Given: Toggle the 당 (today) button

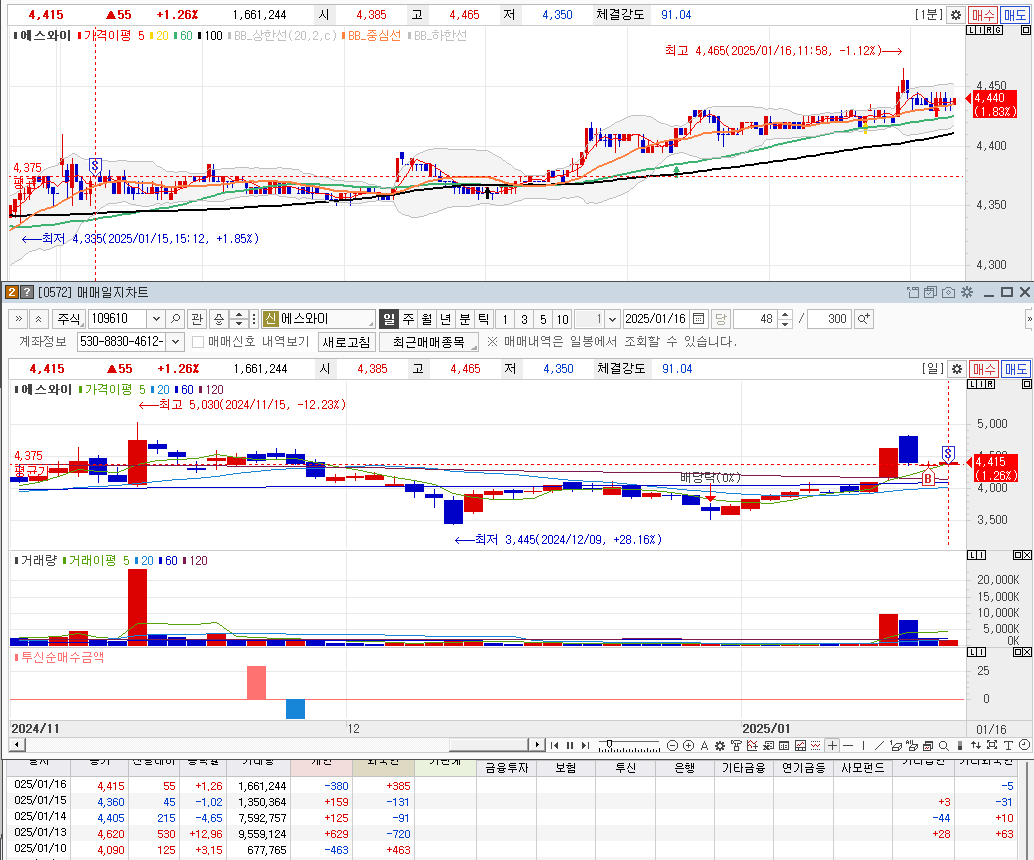Looking at the screenshot, I should pos(721,319).
